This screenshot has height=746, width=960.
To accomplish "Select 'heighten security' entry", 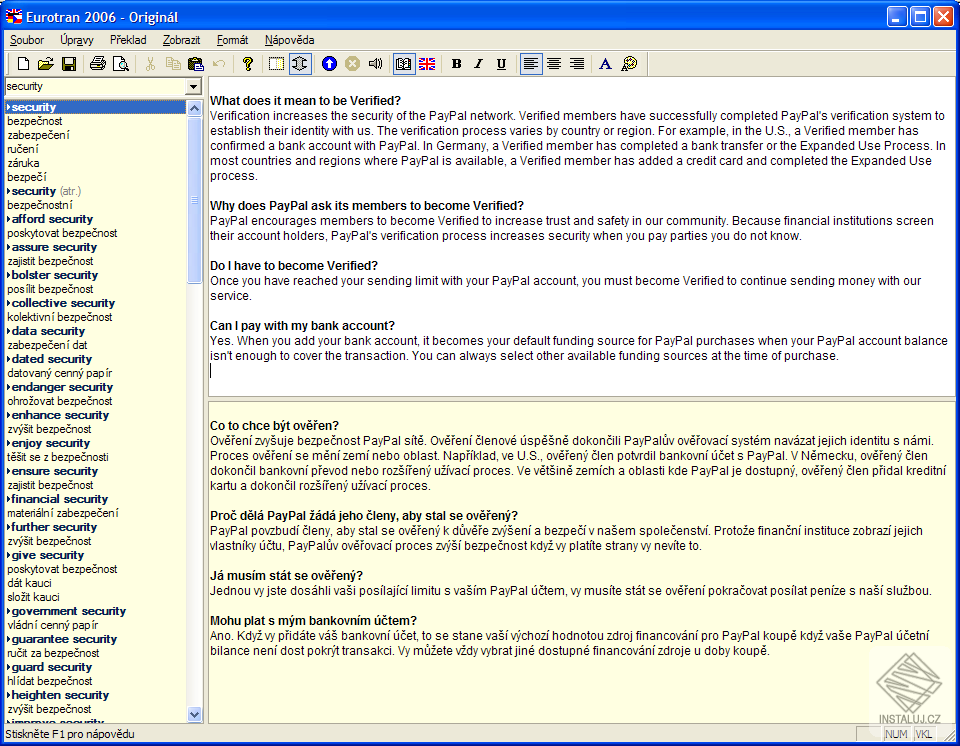I will [x=60, y=695].
